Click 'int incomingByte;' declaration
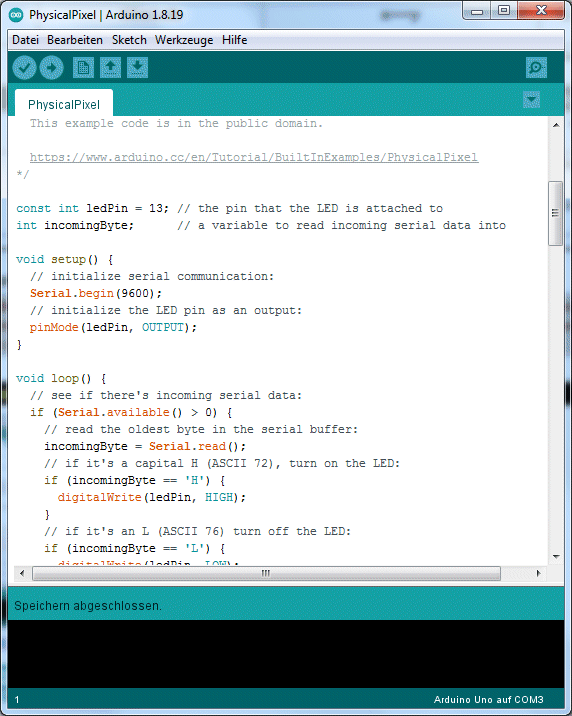572x716 pixels. pyautogui.click(x=75, y=225)
